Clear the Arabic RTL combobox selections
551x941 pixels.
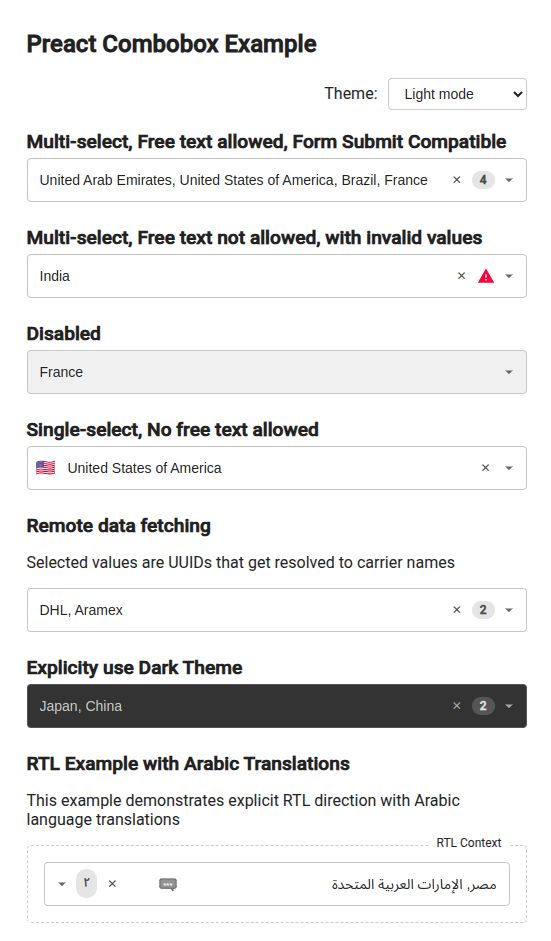click(x=112, y=883)
